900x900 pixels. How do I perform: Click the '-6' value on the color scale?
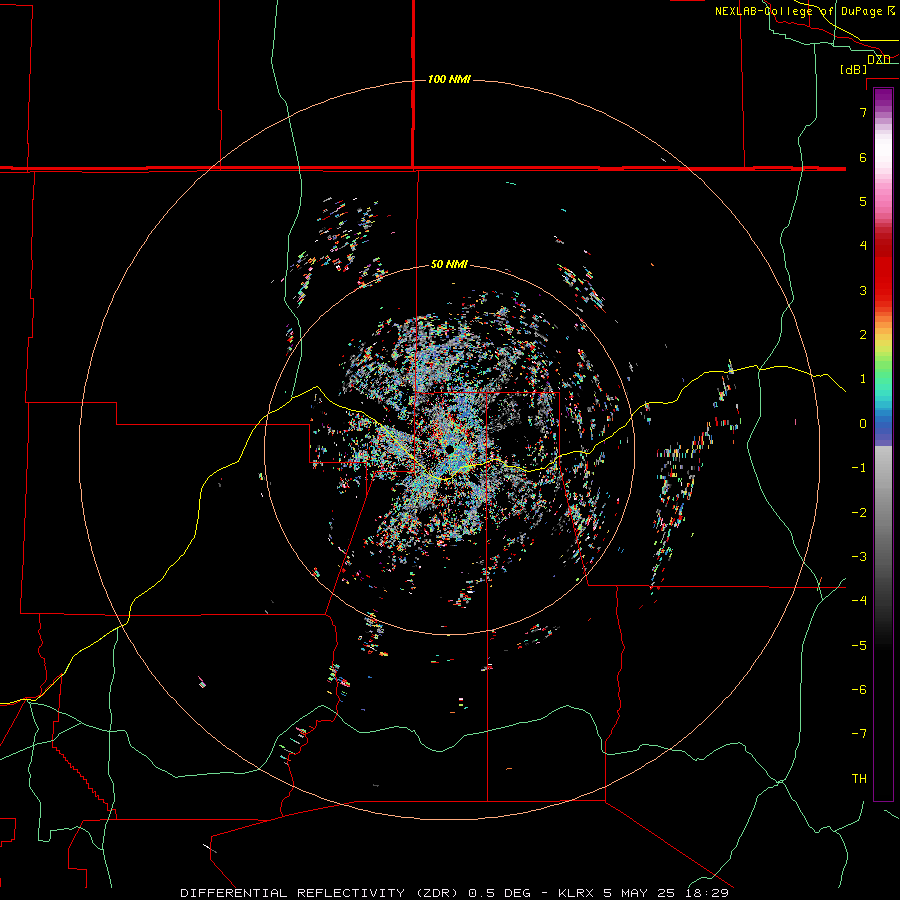click(859, 690)
